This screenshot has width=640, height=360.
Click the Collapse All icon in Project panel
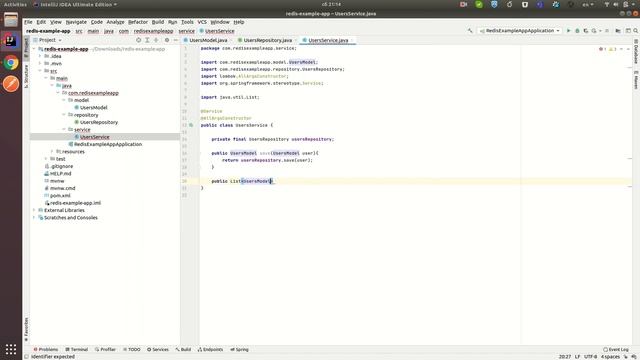156,40
